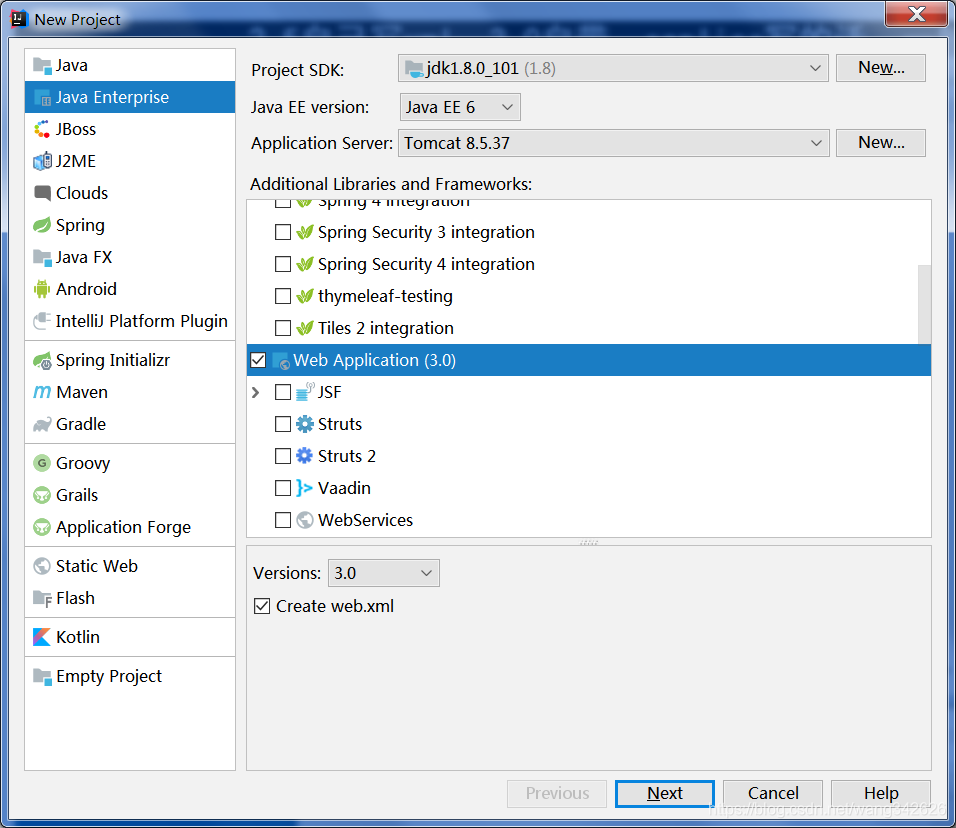
Task: Check the Struts checkbox
Action: click(x=283, y=424)
